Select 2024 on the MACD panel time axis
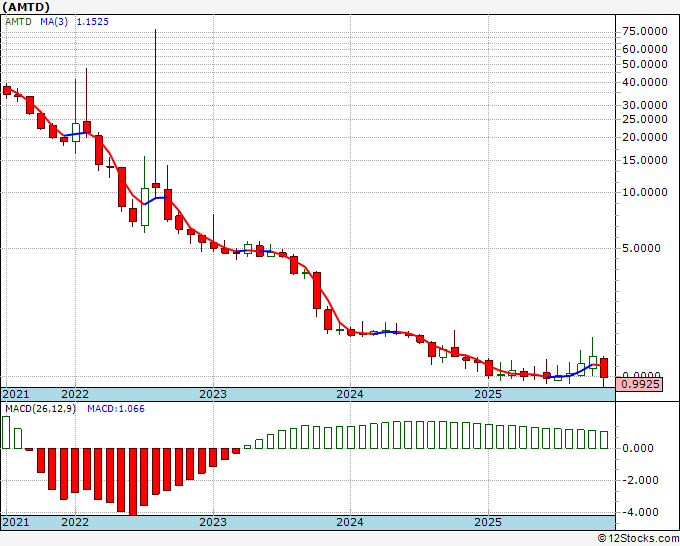The height and width of the screenshot is (546, 680). click(x=350, y=522)
